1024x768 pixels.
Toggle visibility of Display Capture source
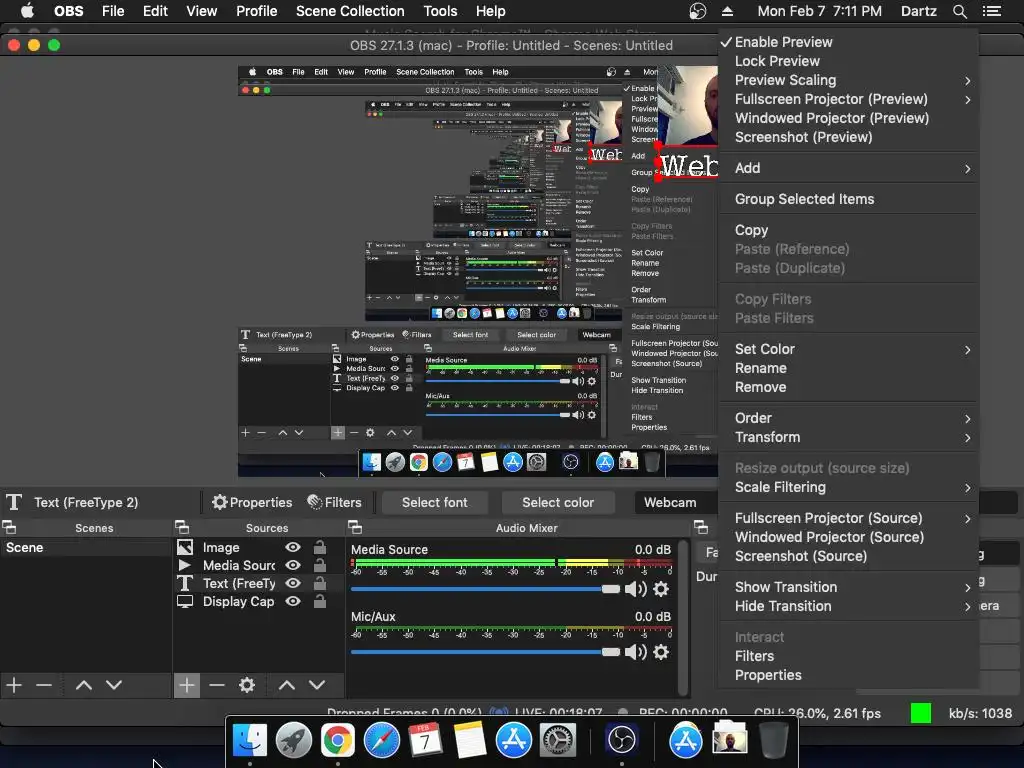click(293, 601)
